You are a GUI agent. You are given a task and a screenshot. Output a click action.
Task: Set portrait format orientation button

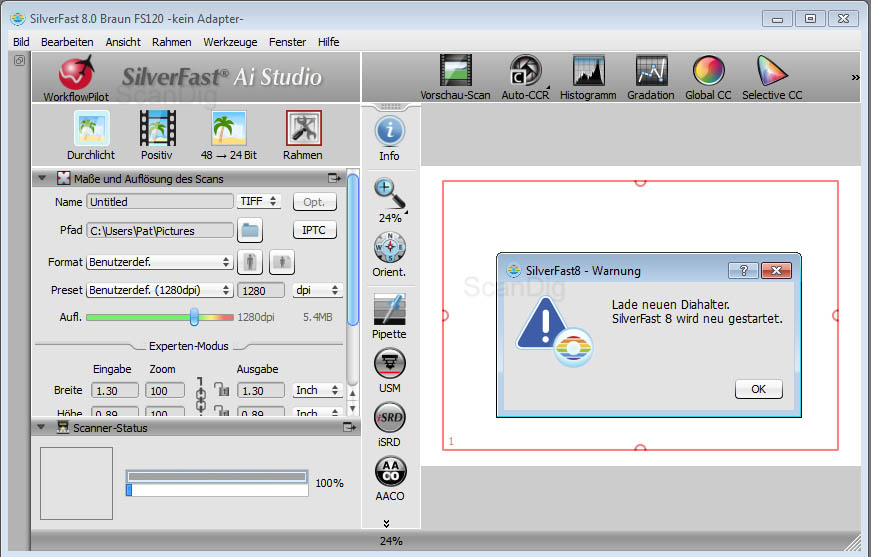(x=250, y=262)
